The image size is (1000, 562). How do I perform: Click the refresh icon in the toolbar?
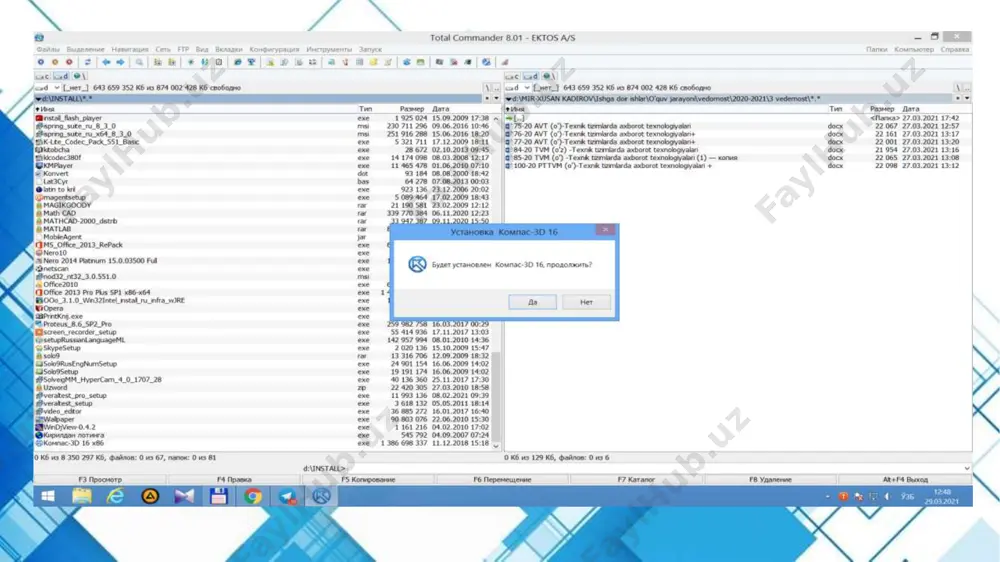point(87,62)
